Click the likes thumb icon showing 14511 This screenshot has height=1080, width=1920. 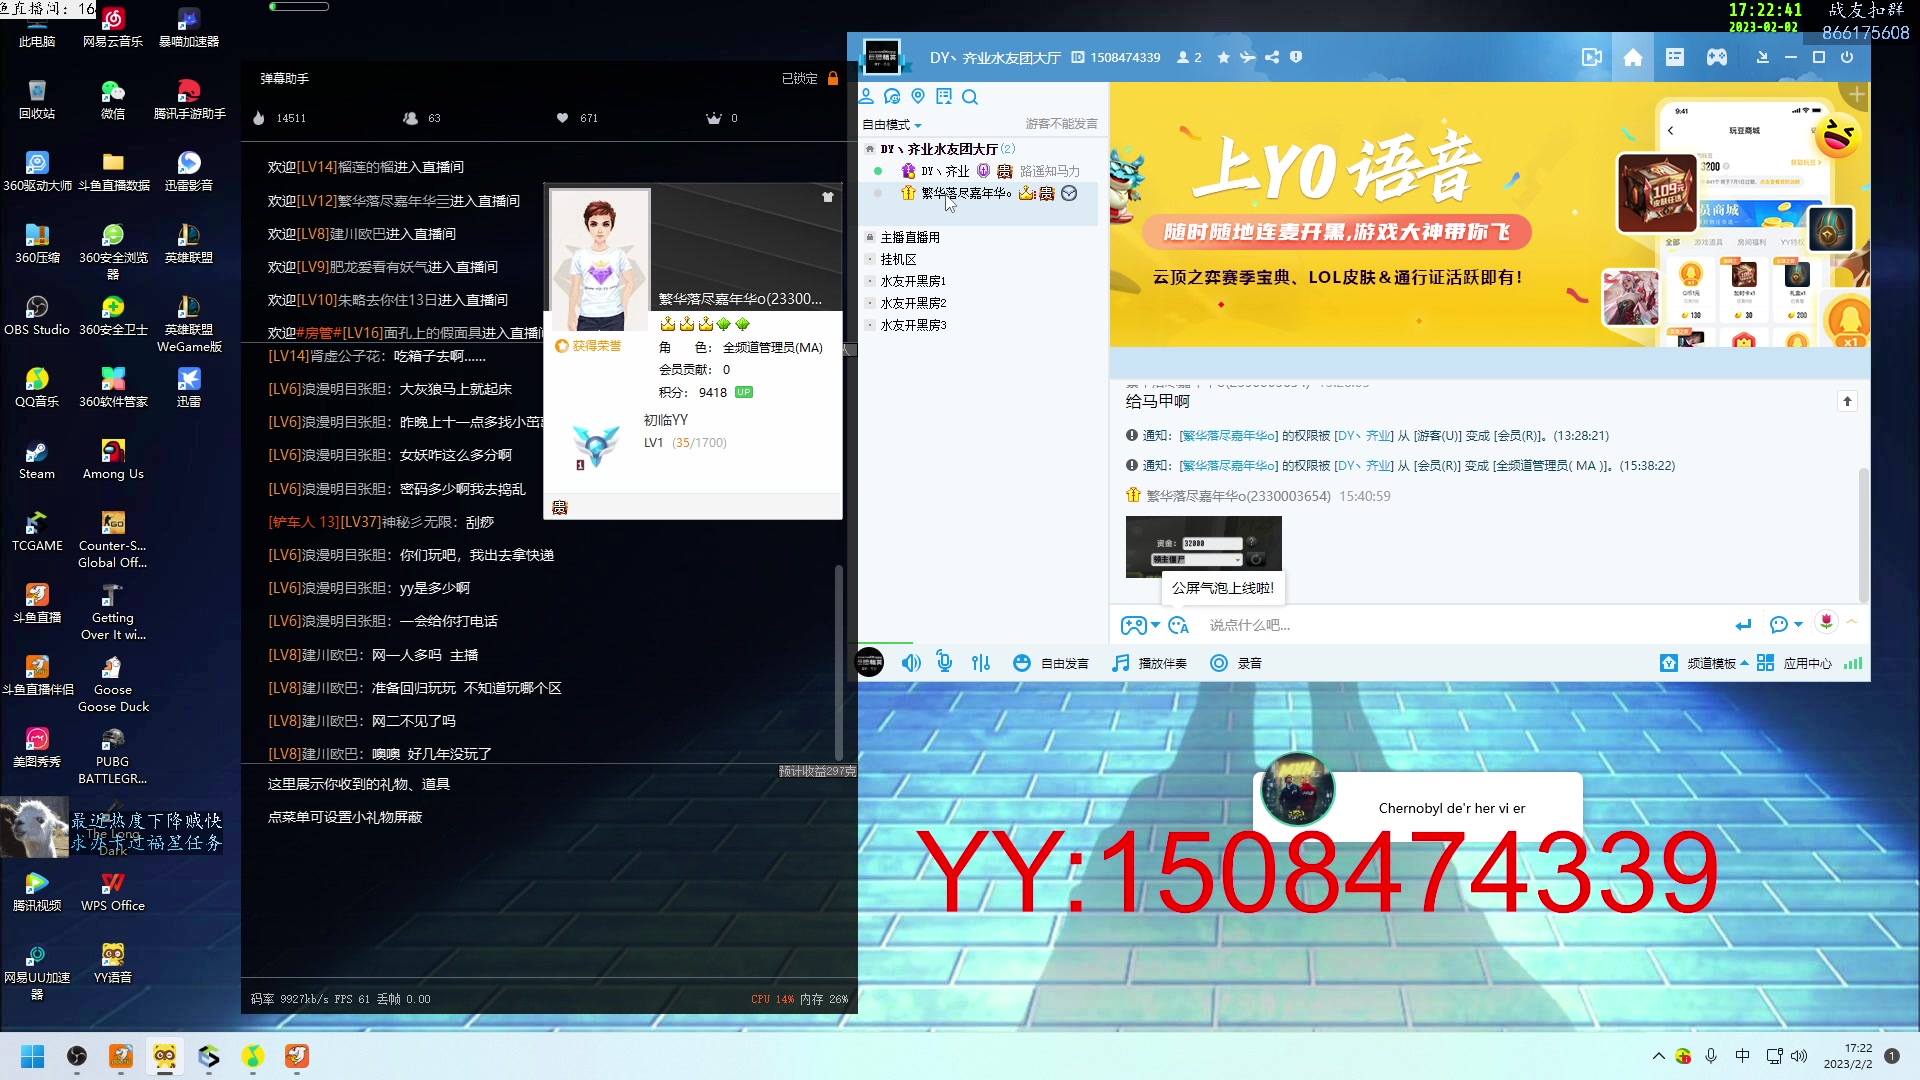(x=259, y=118)
